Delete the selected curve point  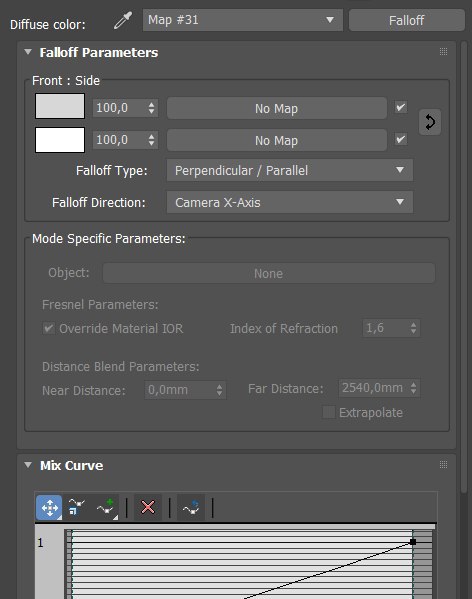coord(148,508)
